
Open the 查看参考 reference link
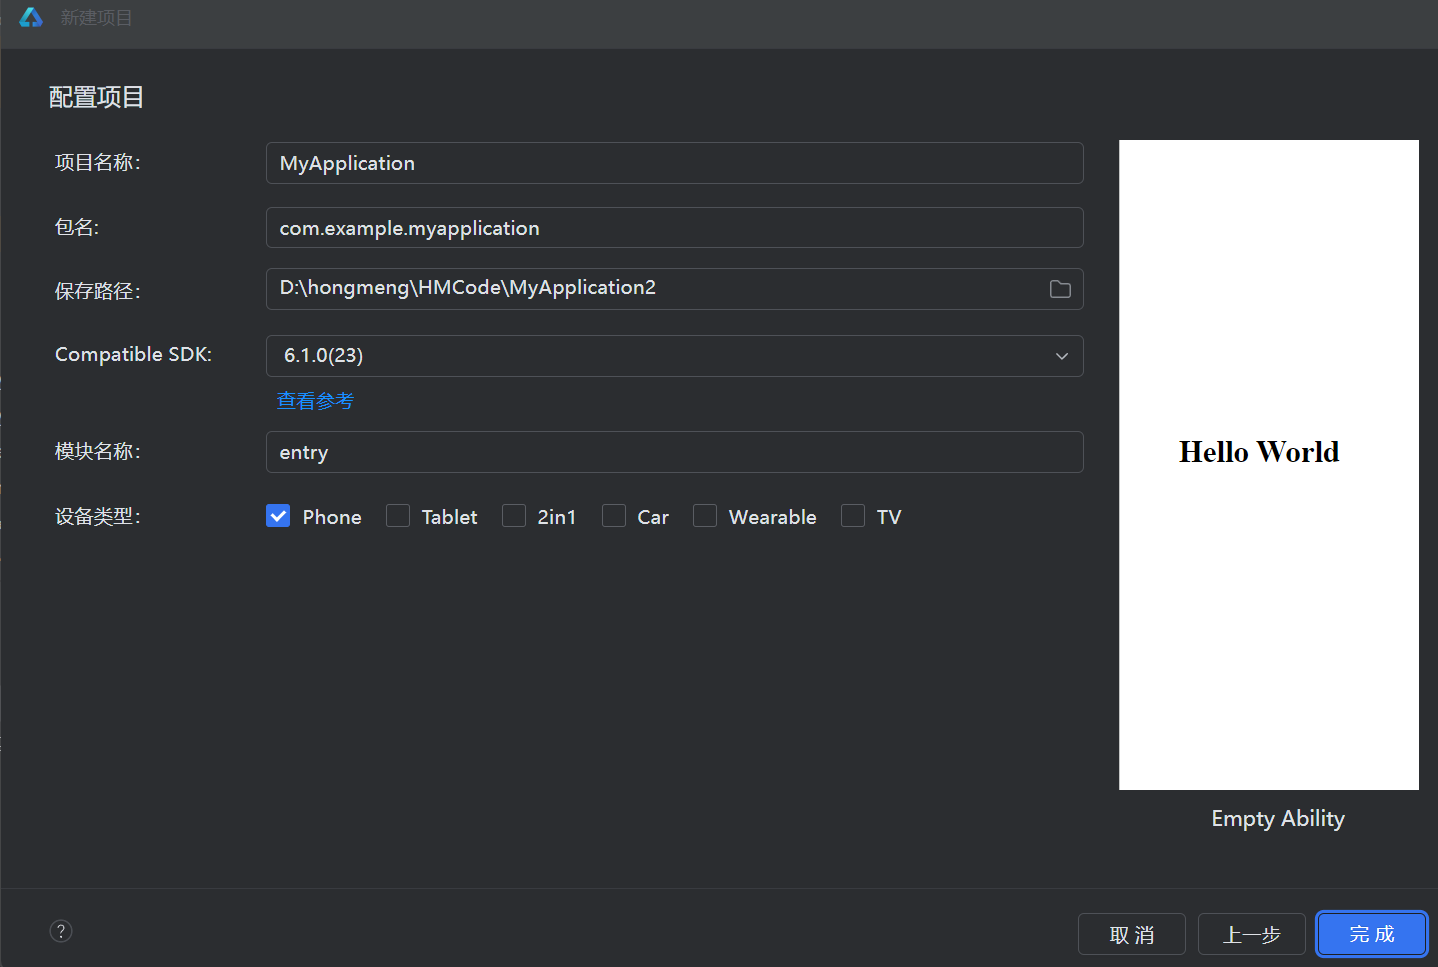click(x=315, y=401)
